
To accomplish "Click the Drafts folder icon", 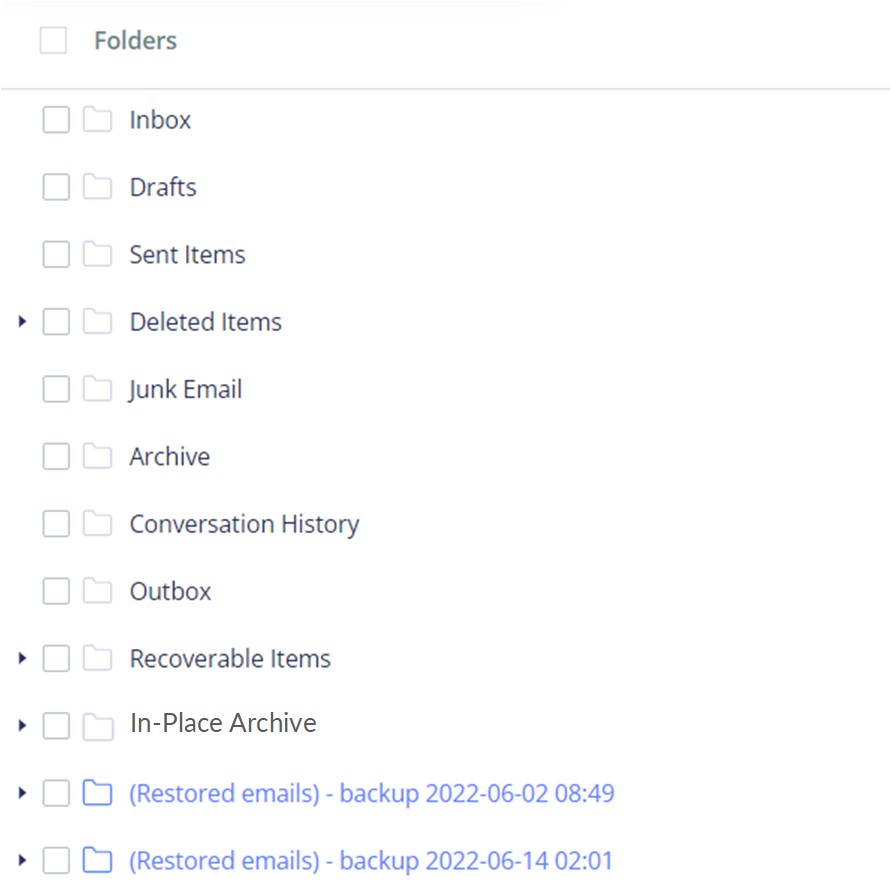I will tap(97, 187).
